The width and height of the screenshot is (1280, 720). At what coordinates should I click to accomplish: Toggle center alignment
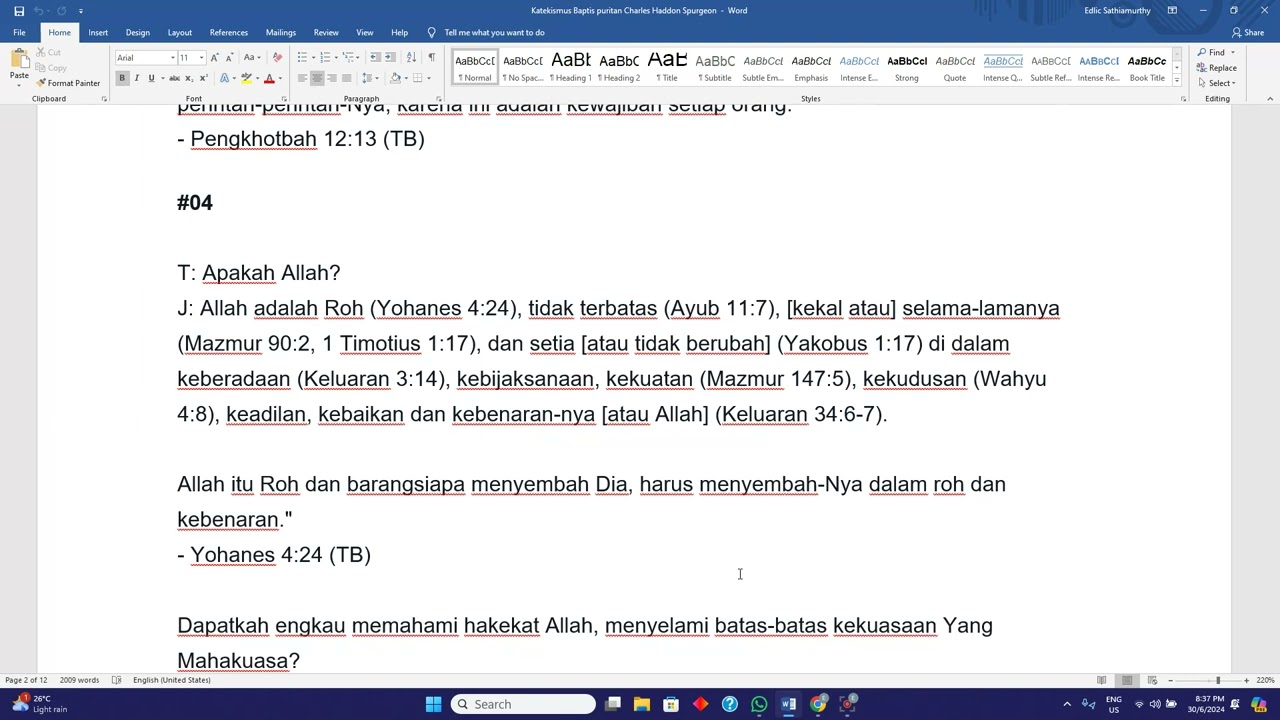[317, 78]
